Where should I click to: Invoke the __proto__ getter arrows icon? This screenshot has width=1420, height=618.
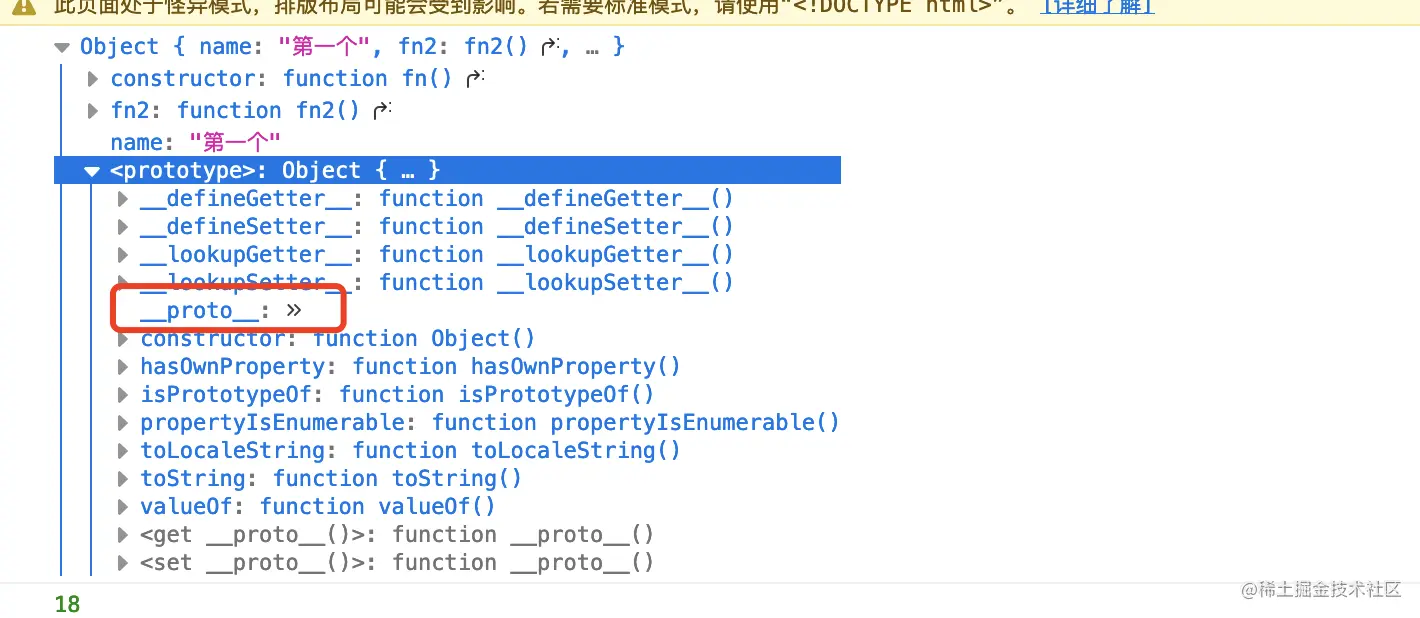pos(293,310)
